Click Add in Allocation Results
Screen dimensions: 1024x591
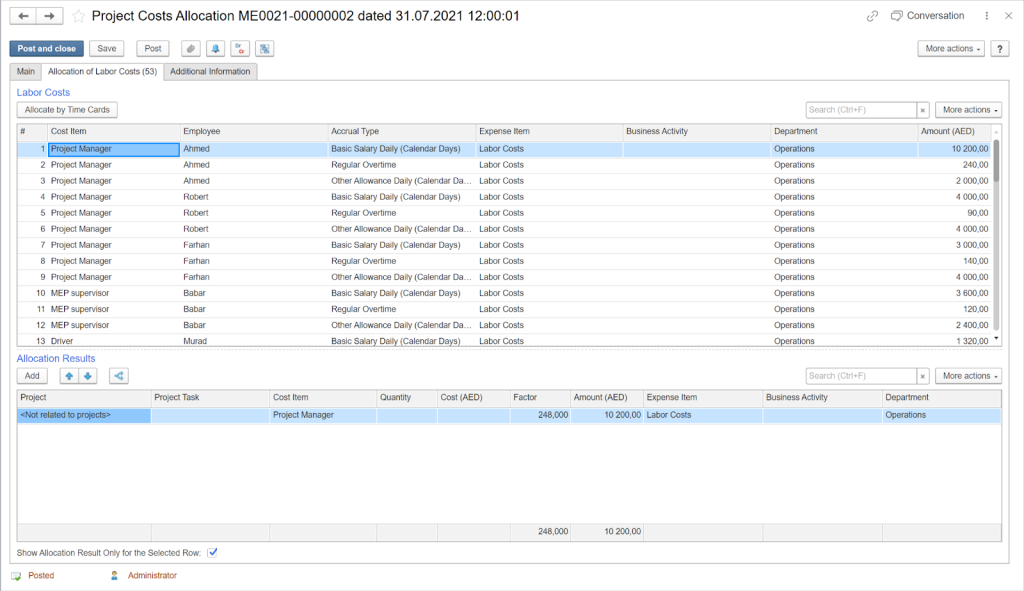pyautogui.click(x=32, y=375)
